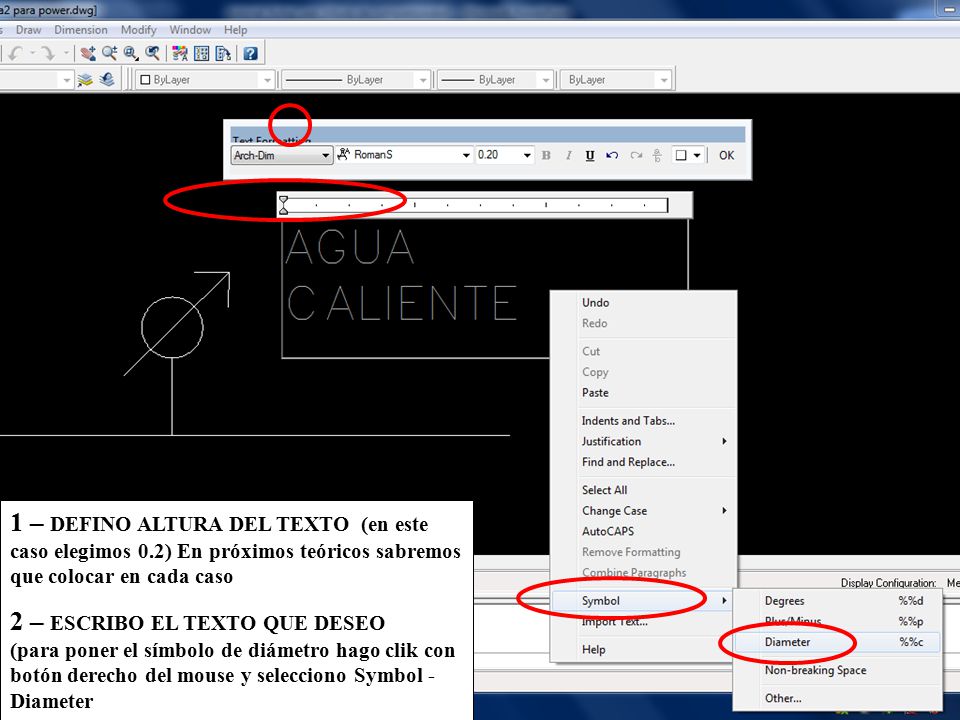Expand the Change Case submenu

coord(643,511)
